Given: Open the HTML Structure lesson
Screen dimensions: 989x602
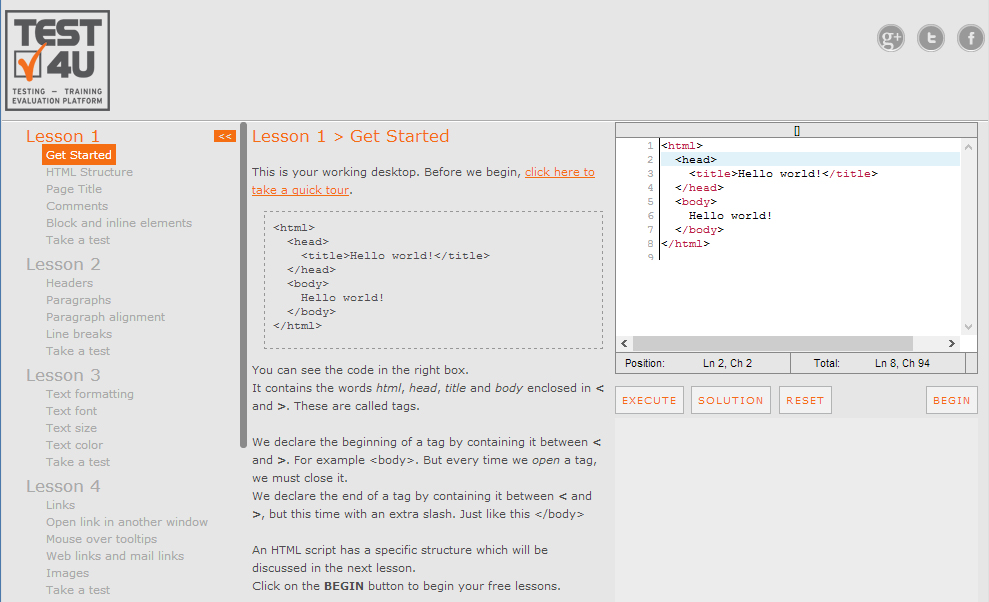Looking at the screenshot, I should point(89,172).
